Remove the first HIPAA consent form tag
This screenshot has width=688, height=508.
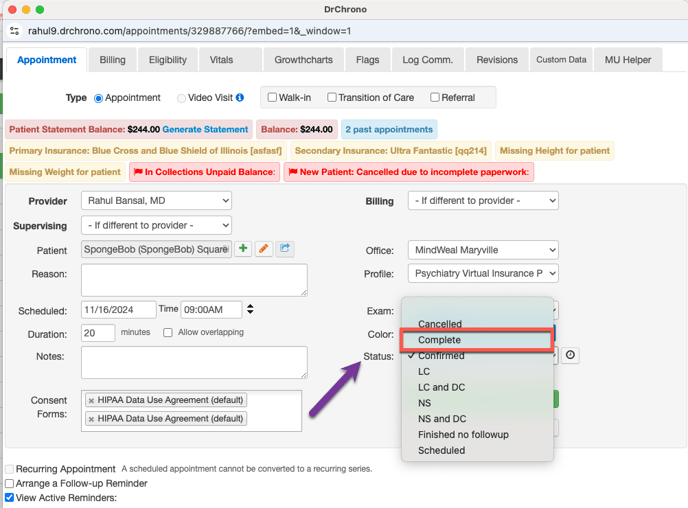point(92,400)
